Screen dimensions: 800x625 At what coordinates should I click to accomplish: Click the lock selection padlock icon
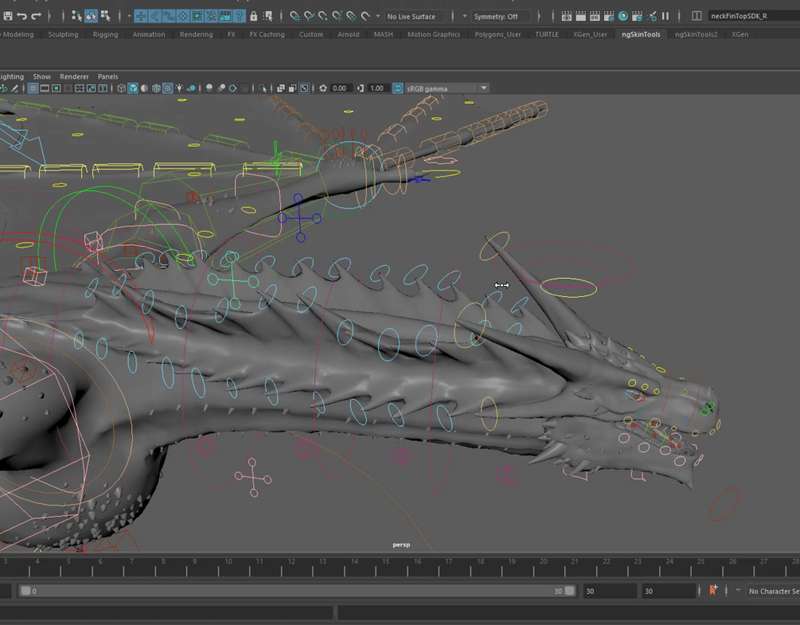tap(254, 16)
